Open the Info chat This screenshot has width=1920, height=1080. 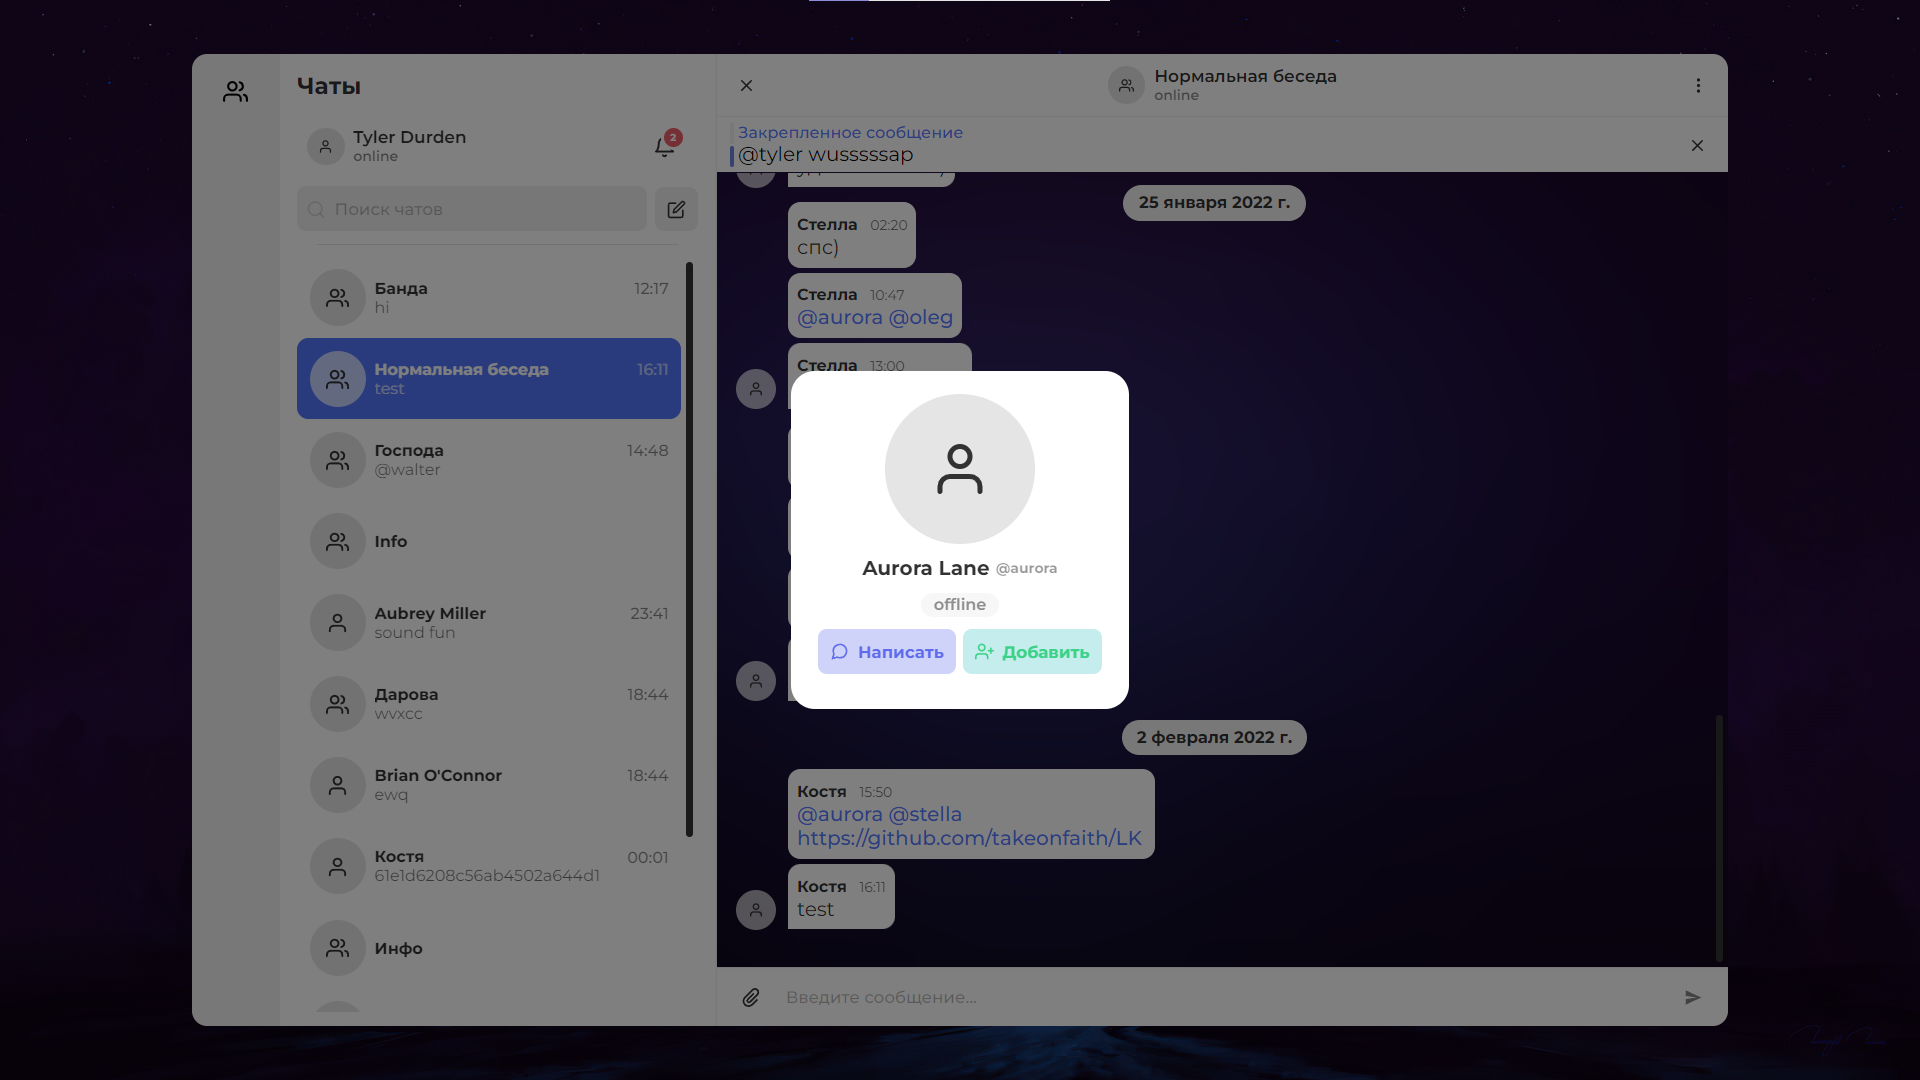click(x=489, y=541)
